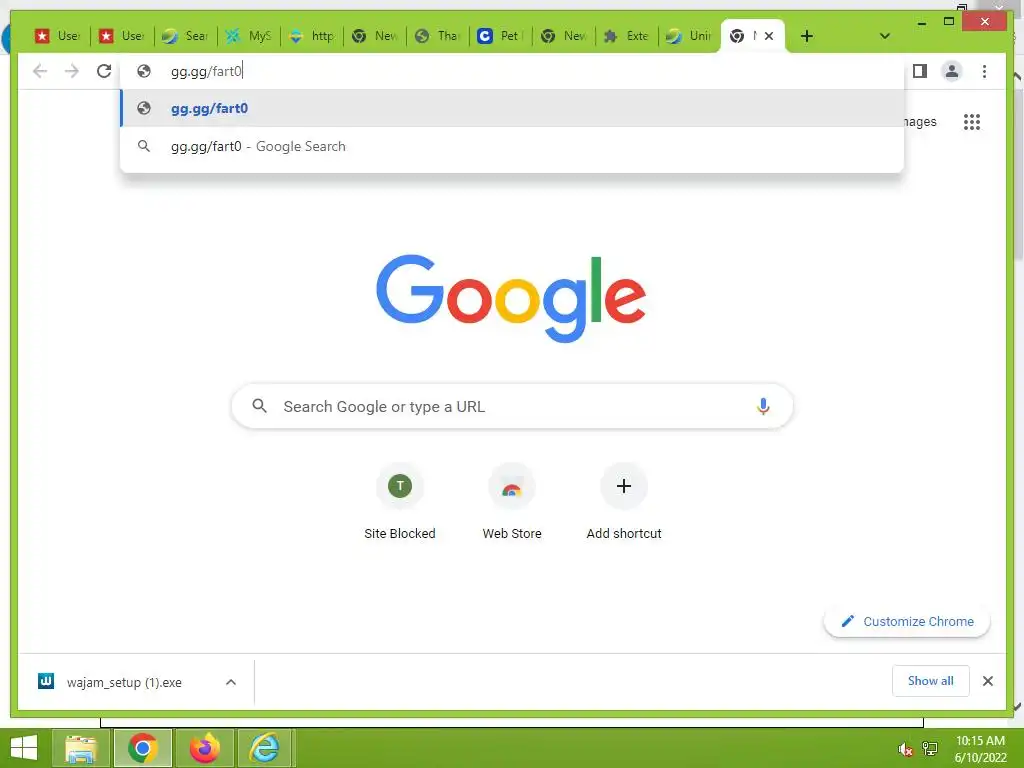Select the gg.gg/fart0 URL suggestion
1024x768 pixels.
pyautogui.click(x=512, y=108)
